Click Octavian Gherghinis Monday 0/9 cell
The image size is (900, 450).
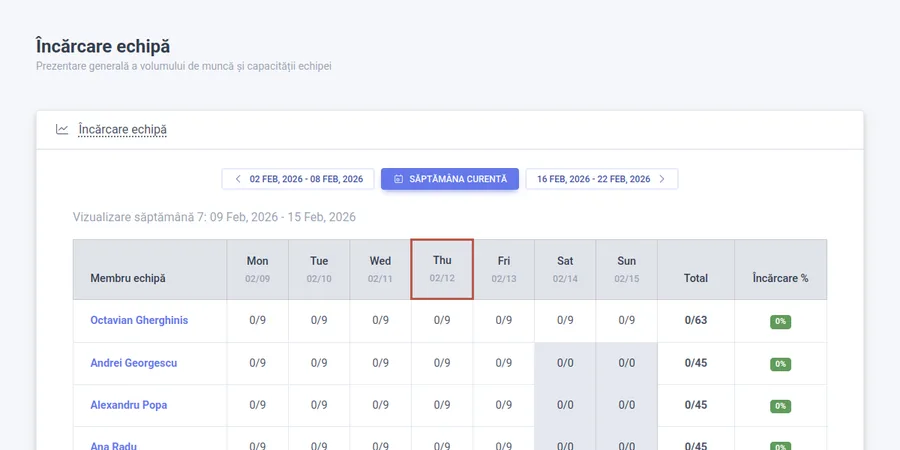(x=258, y=320)
